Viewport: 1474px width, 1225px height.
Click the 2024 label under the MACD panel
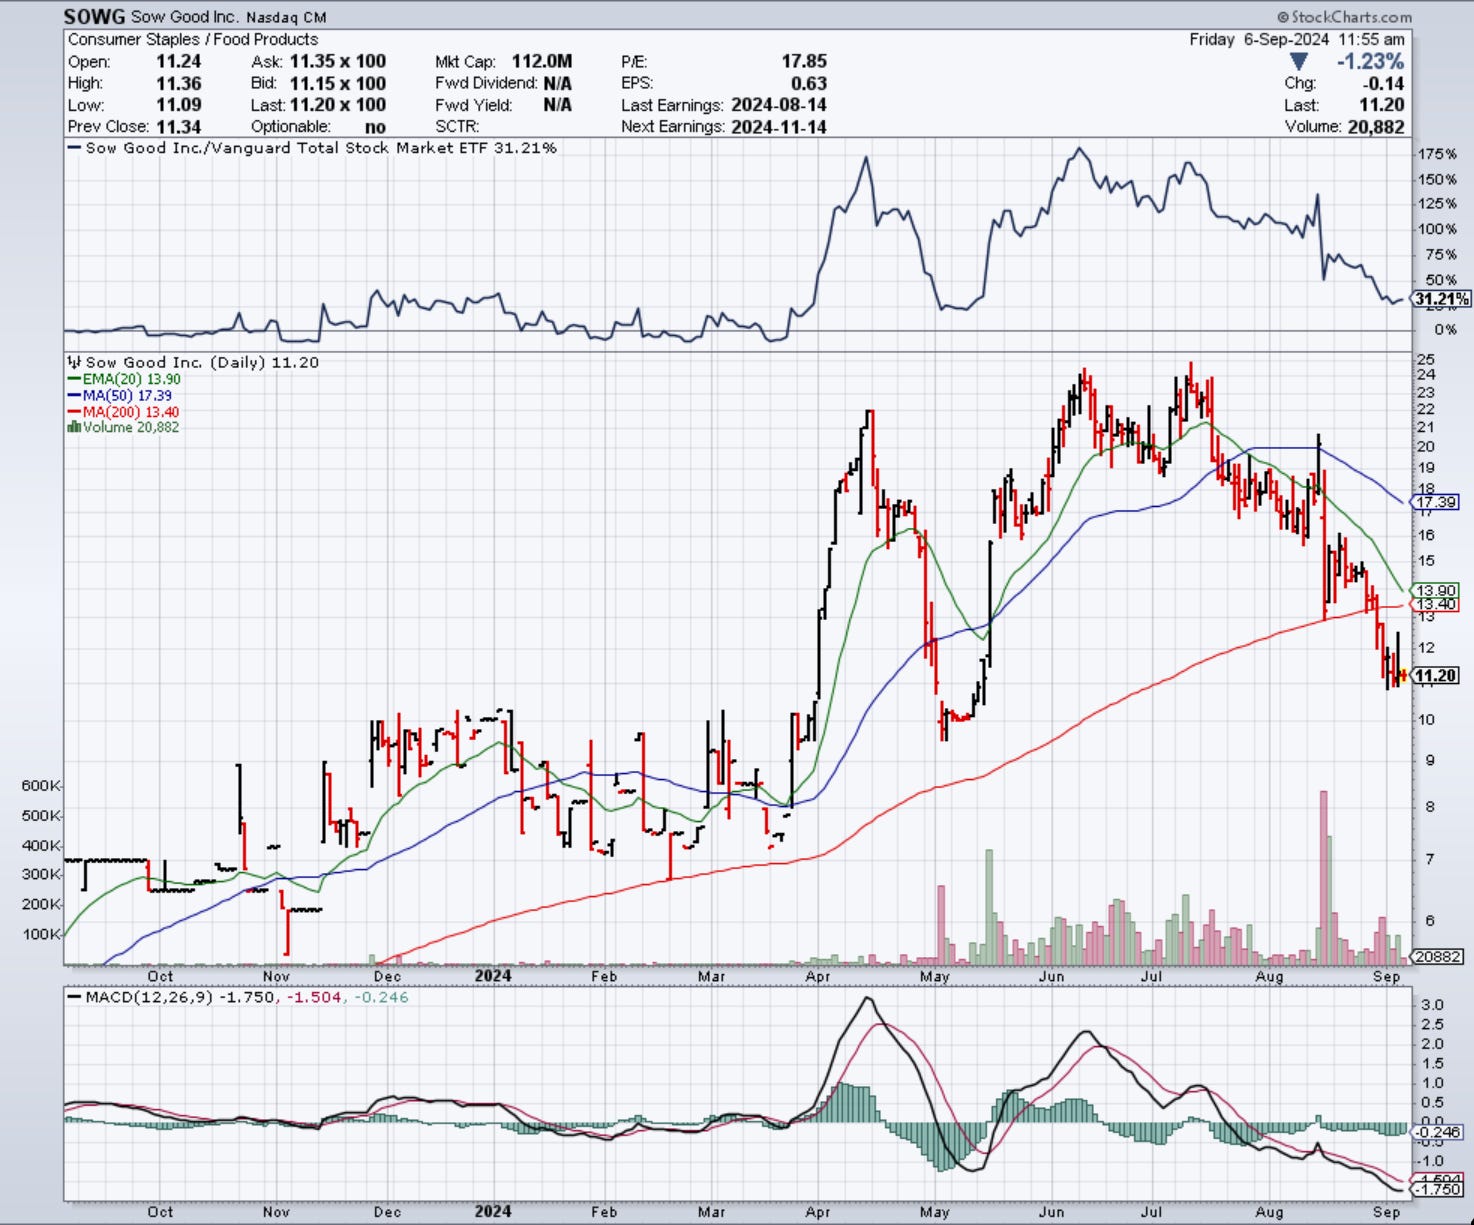pyautogui.click(x=493, y=1211)
